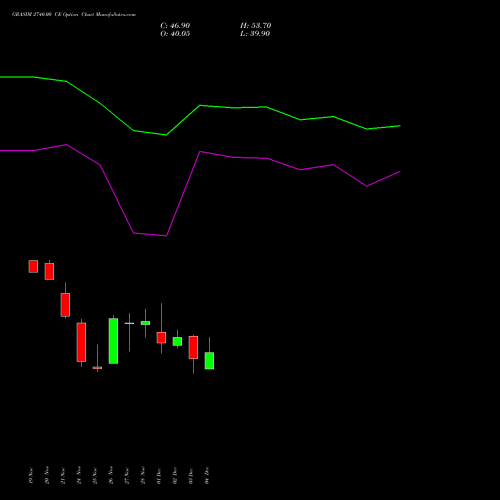Select the 28 Nov date label
Screen dimensions: 500x500
pos(143,475)
